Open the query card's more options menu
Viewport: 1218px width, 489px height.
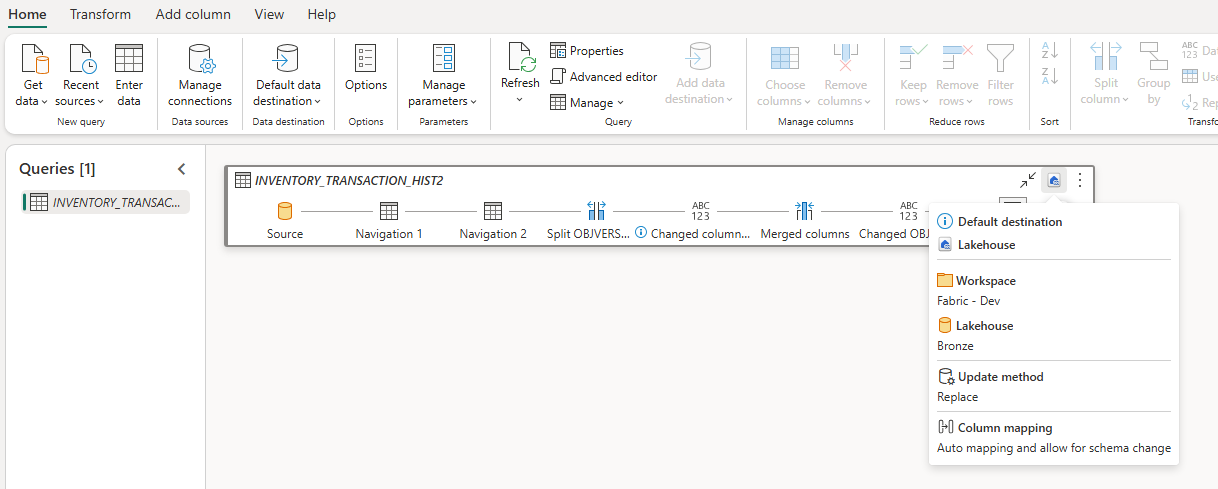pos(1080,180)
